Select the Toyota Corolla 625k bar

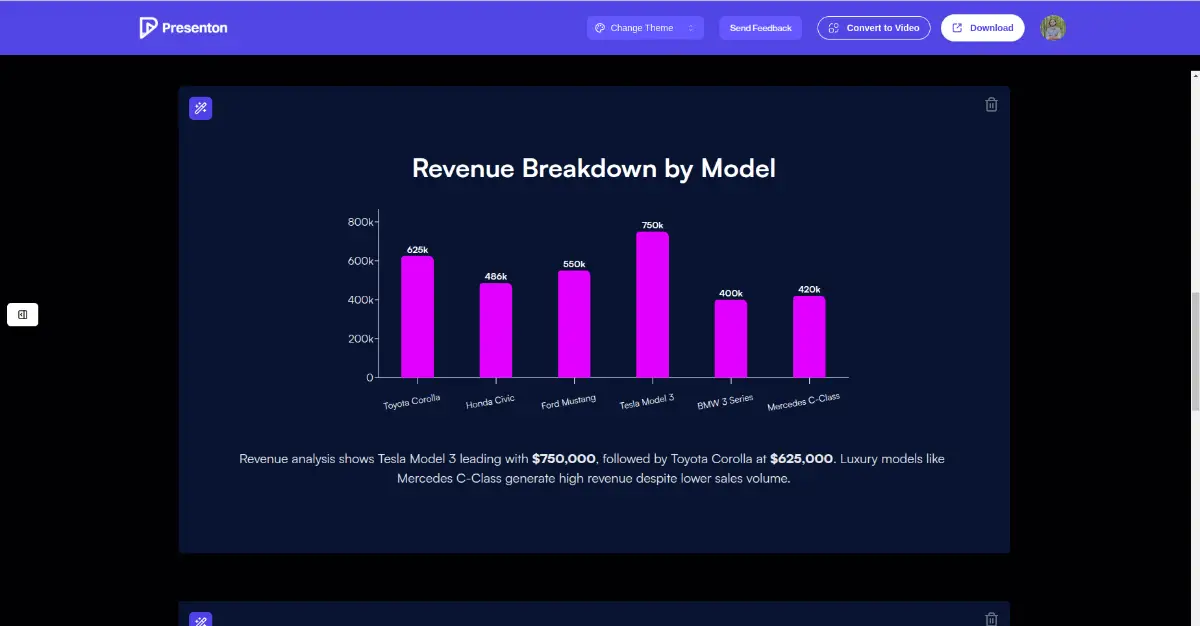click(417, 317)
